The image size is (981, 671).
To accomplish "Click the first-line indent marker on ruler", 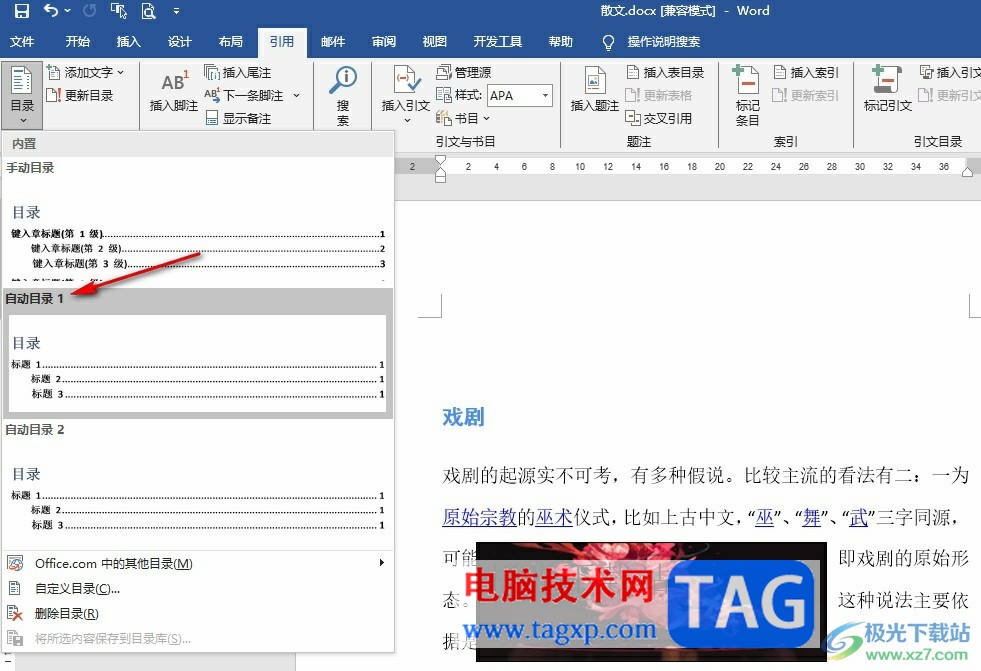I will coord(440,160).
